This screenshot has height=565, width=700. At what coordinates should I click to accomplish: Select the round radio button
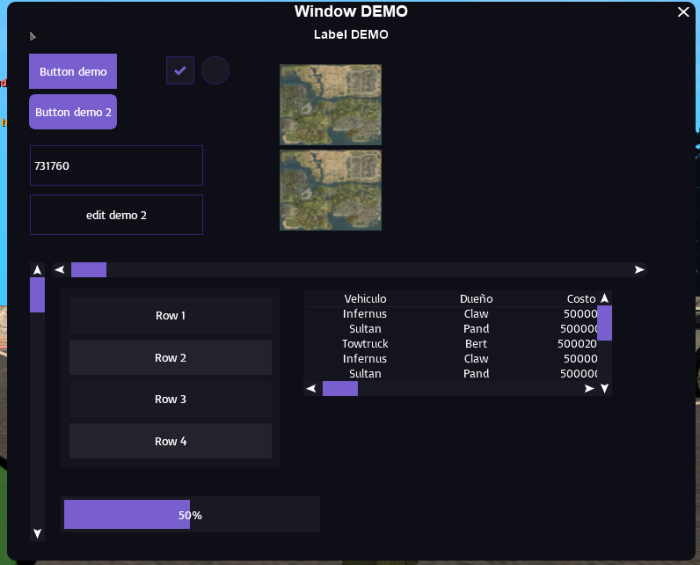(x=215, y=71)
